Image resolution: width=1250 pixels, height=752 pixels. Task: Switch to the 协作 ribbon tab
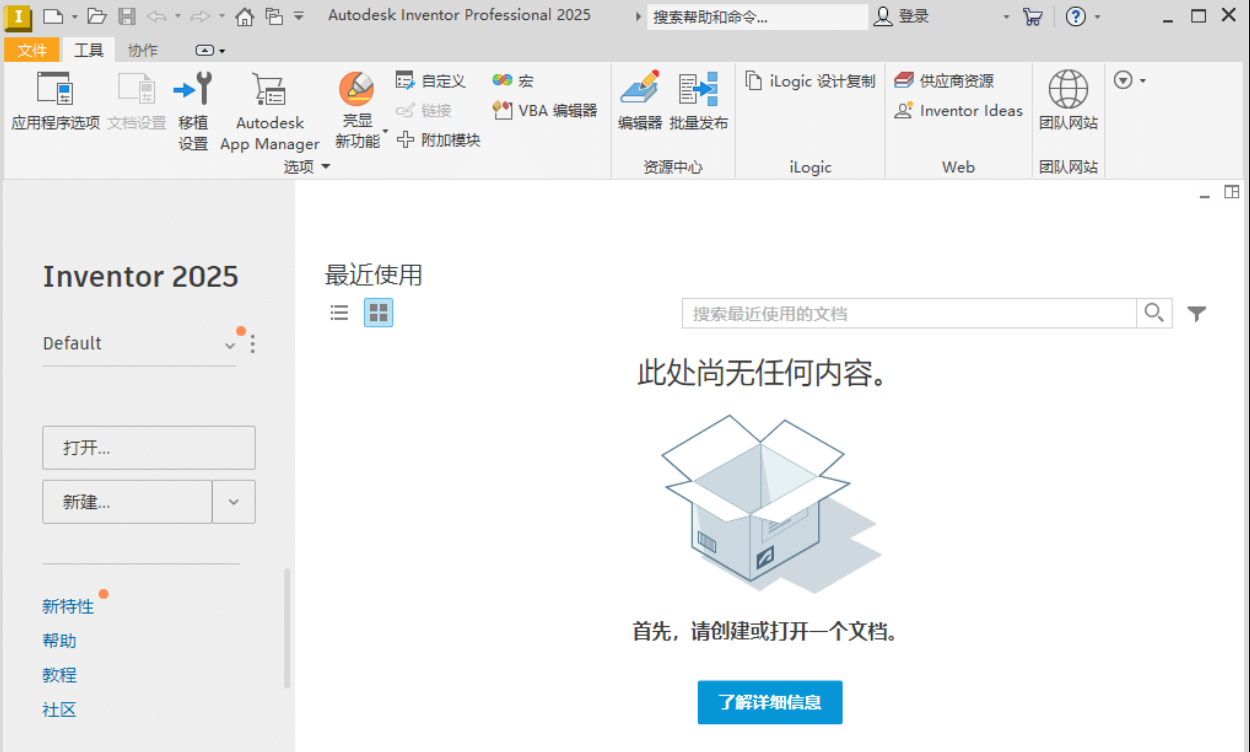click(143, 50)
